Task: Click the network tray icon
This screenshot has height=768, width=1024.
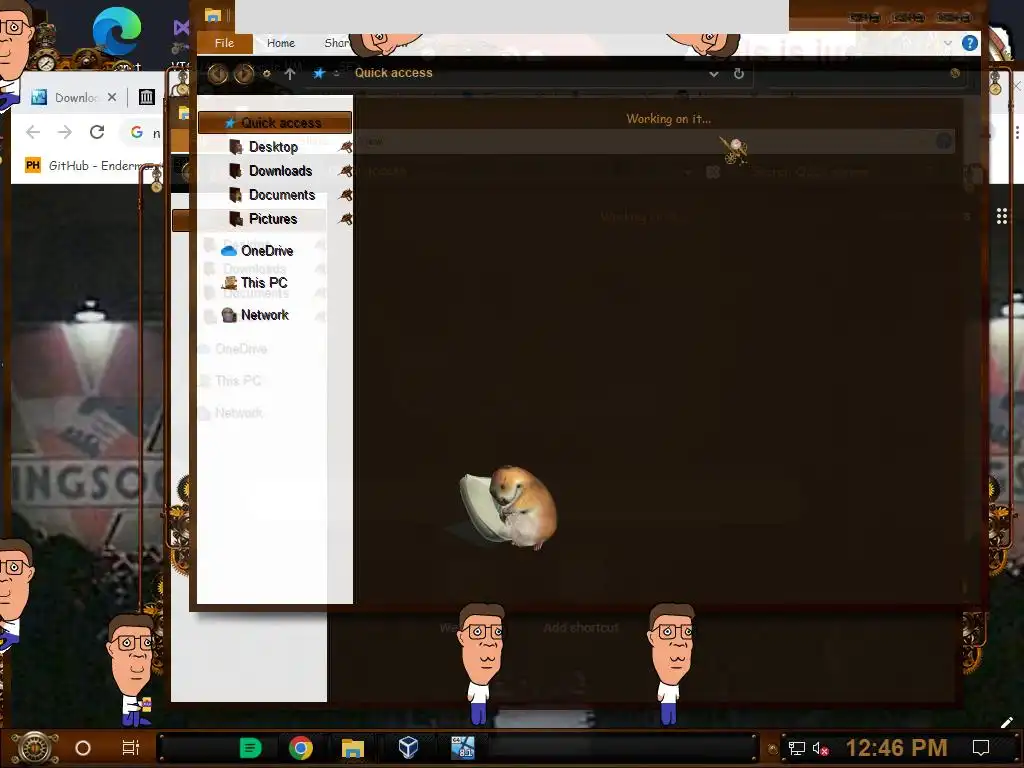Action: click(796, 748)
